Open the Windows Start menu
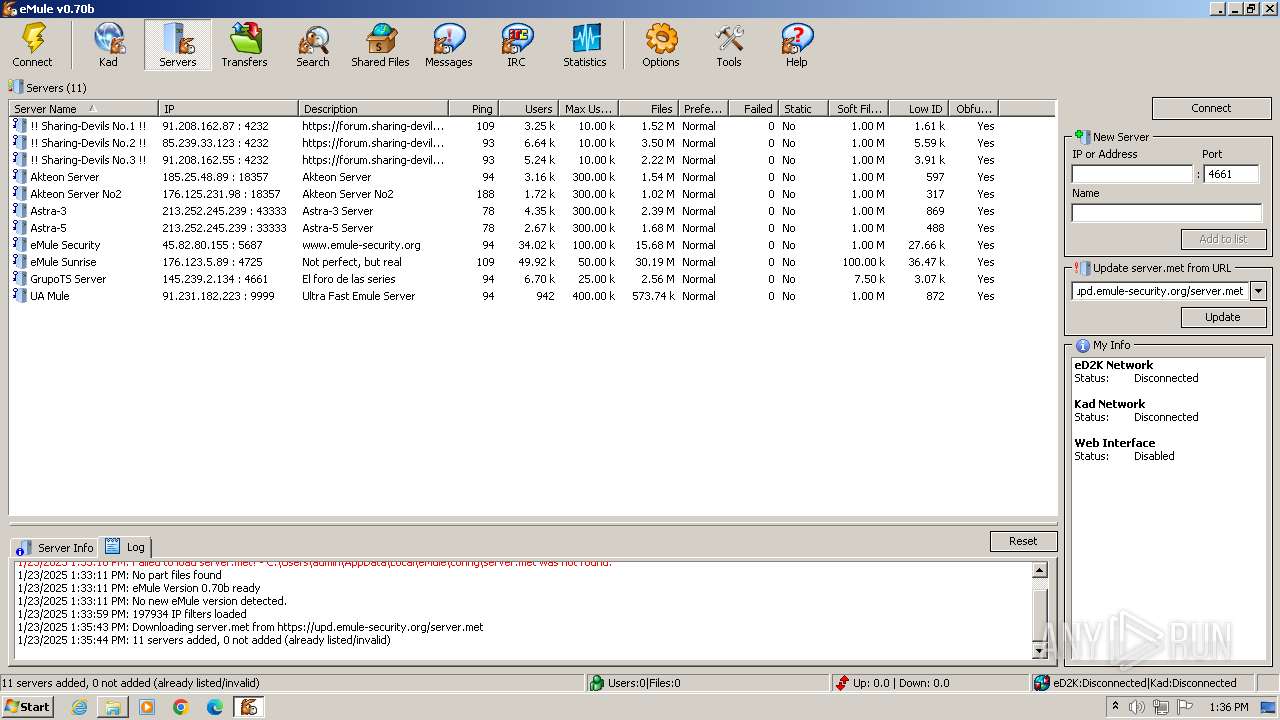Screen dimensions: 1280x720 [x=27, y=707]
